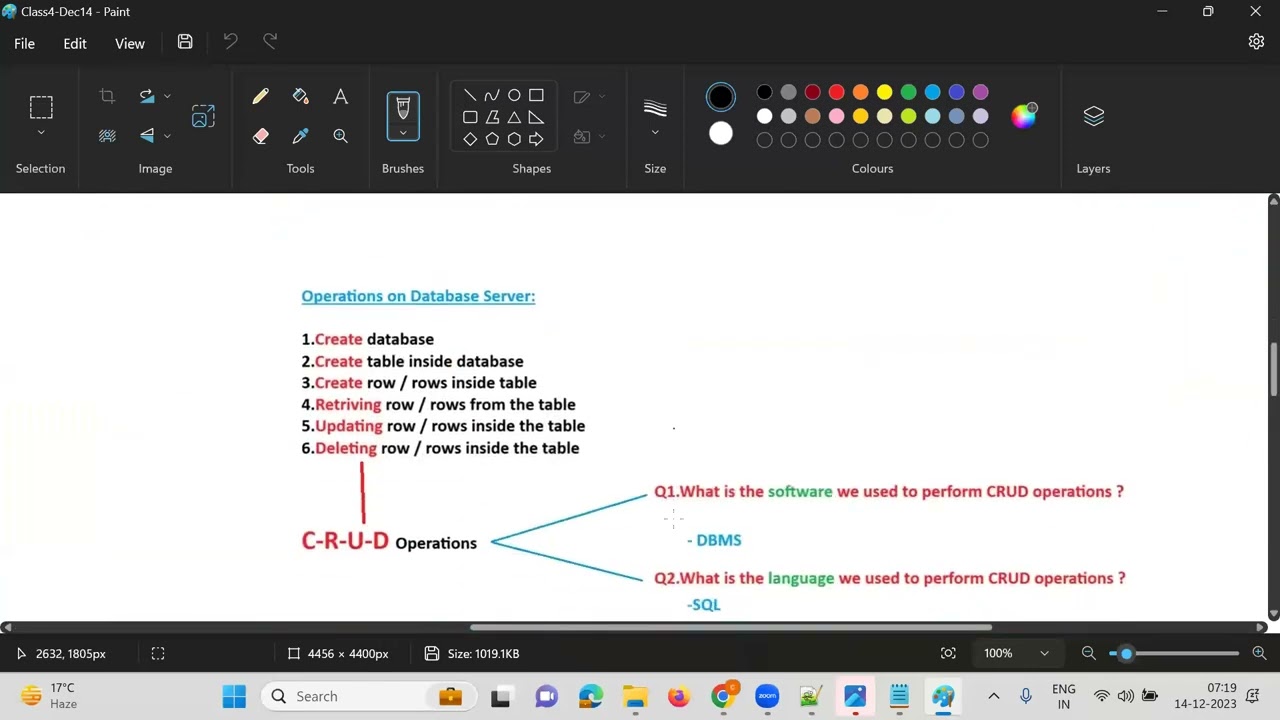
Task: Select the Fill bucket tool
Action: [x=300, y=96]
